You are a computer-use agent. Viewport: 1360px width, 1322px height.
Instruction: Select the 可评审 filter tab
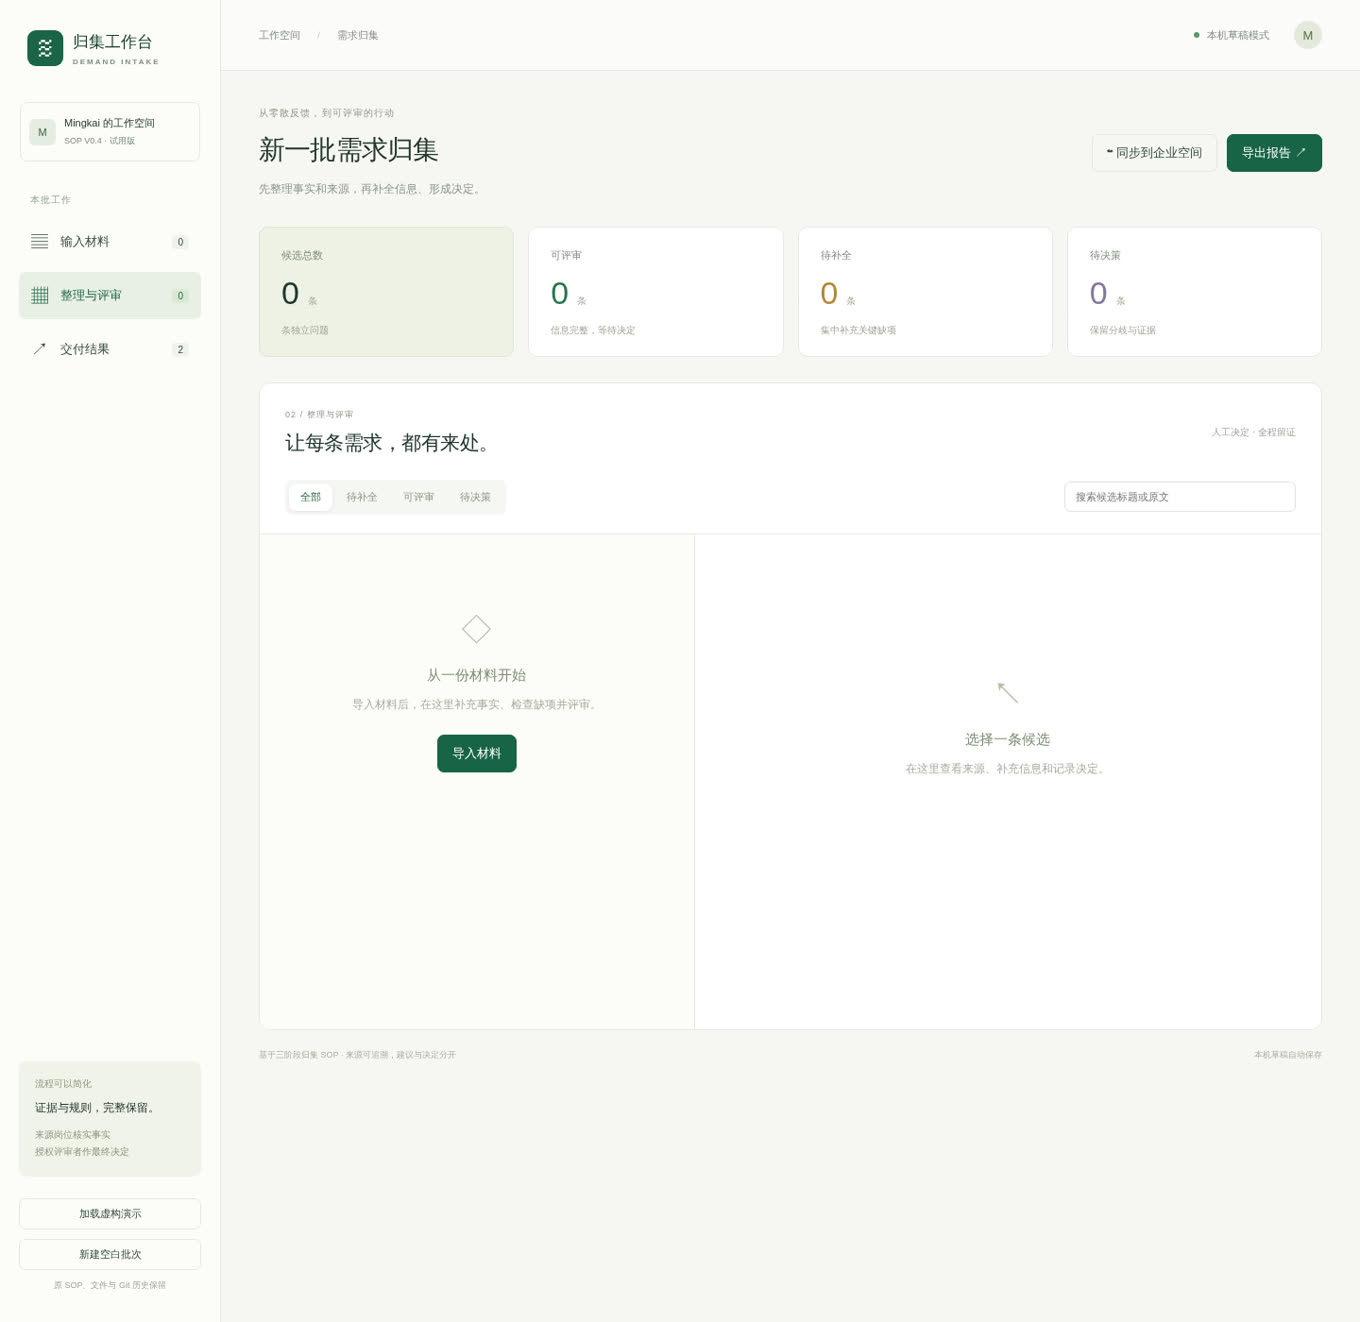coord(418,497)
